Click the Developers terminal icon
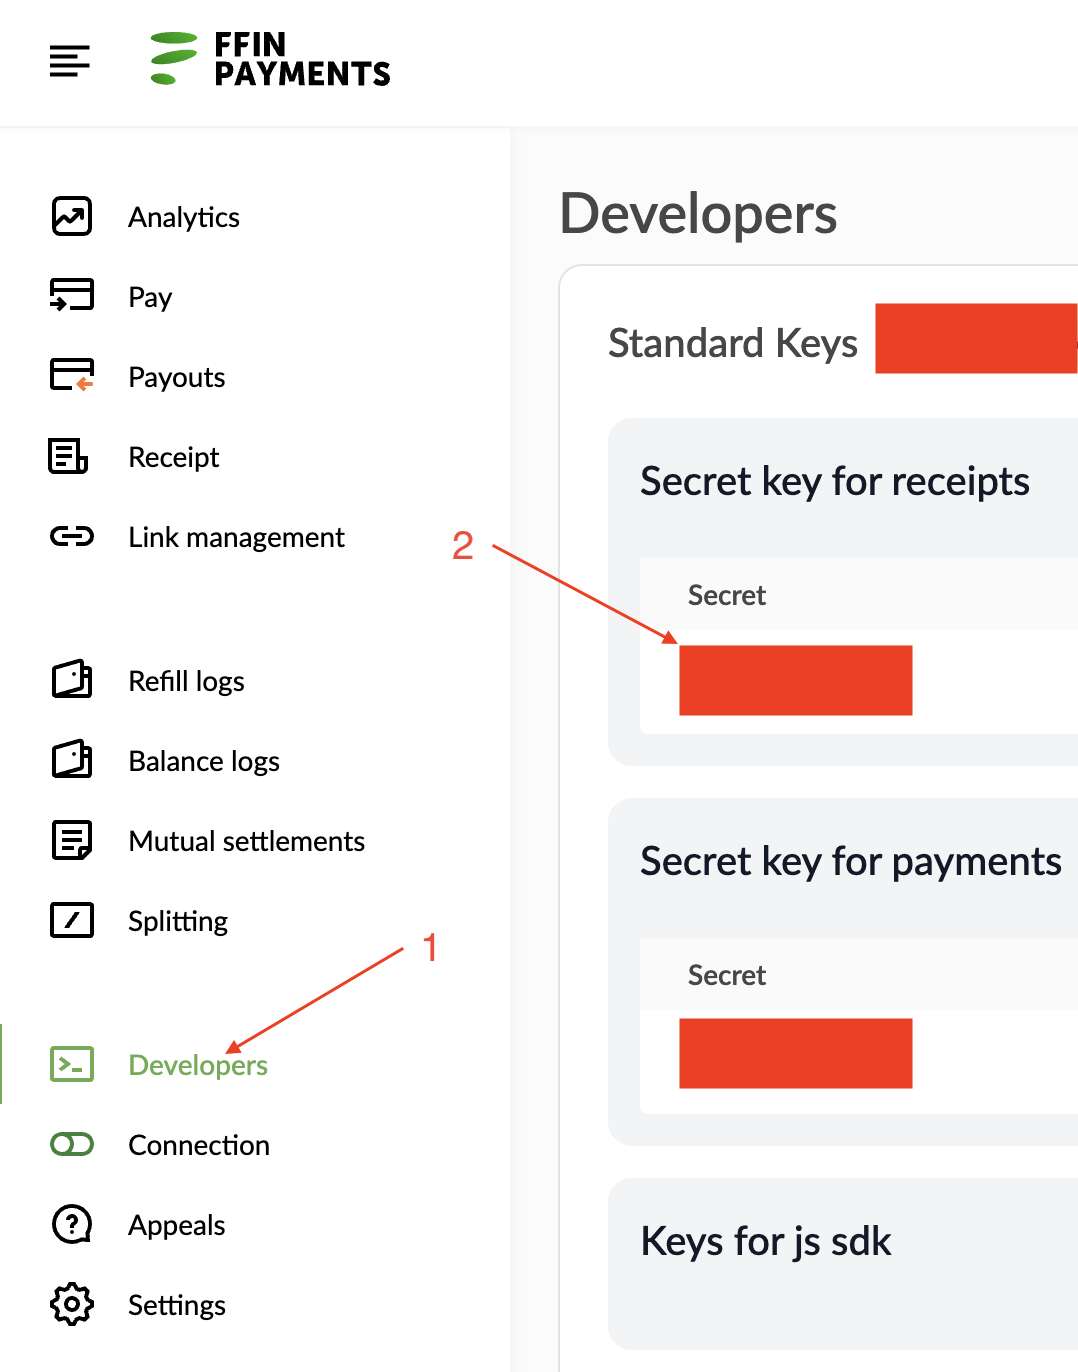The image size is (1078, 1372). [72, 1064]
